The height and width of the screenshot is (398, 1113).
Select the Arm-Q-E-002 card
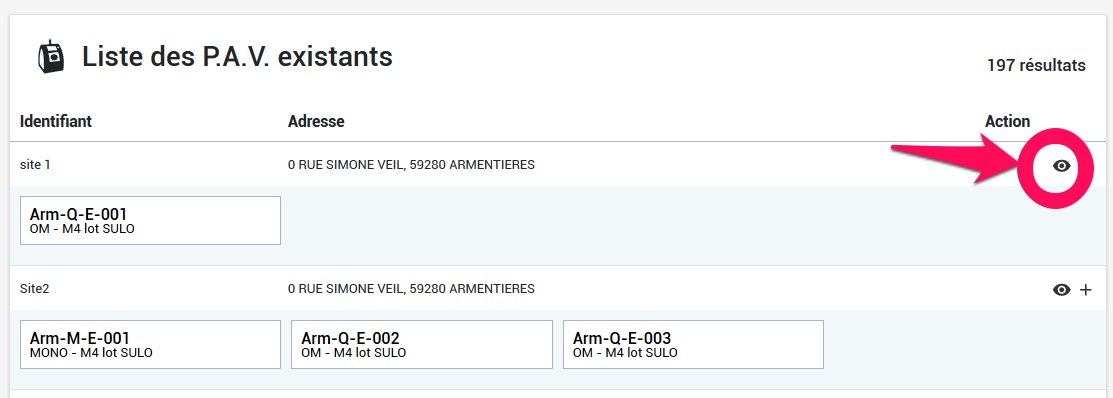coord(422,344)
